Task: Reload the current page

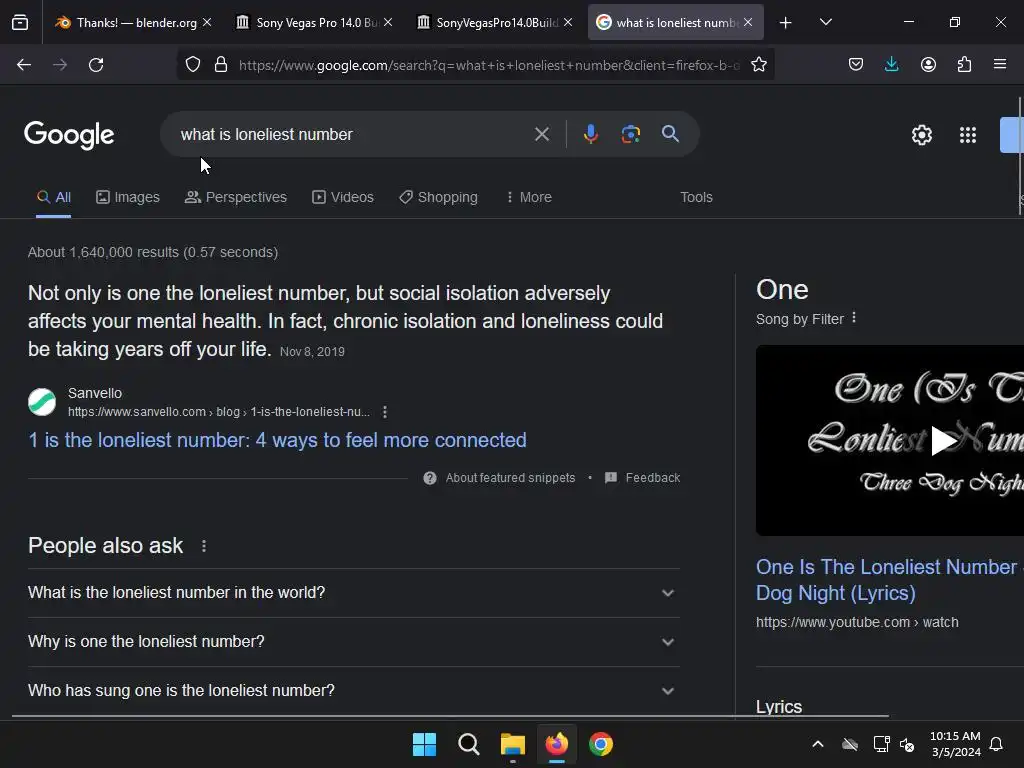Action: (x=96, y=65)
